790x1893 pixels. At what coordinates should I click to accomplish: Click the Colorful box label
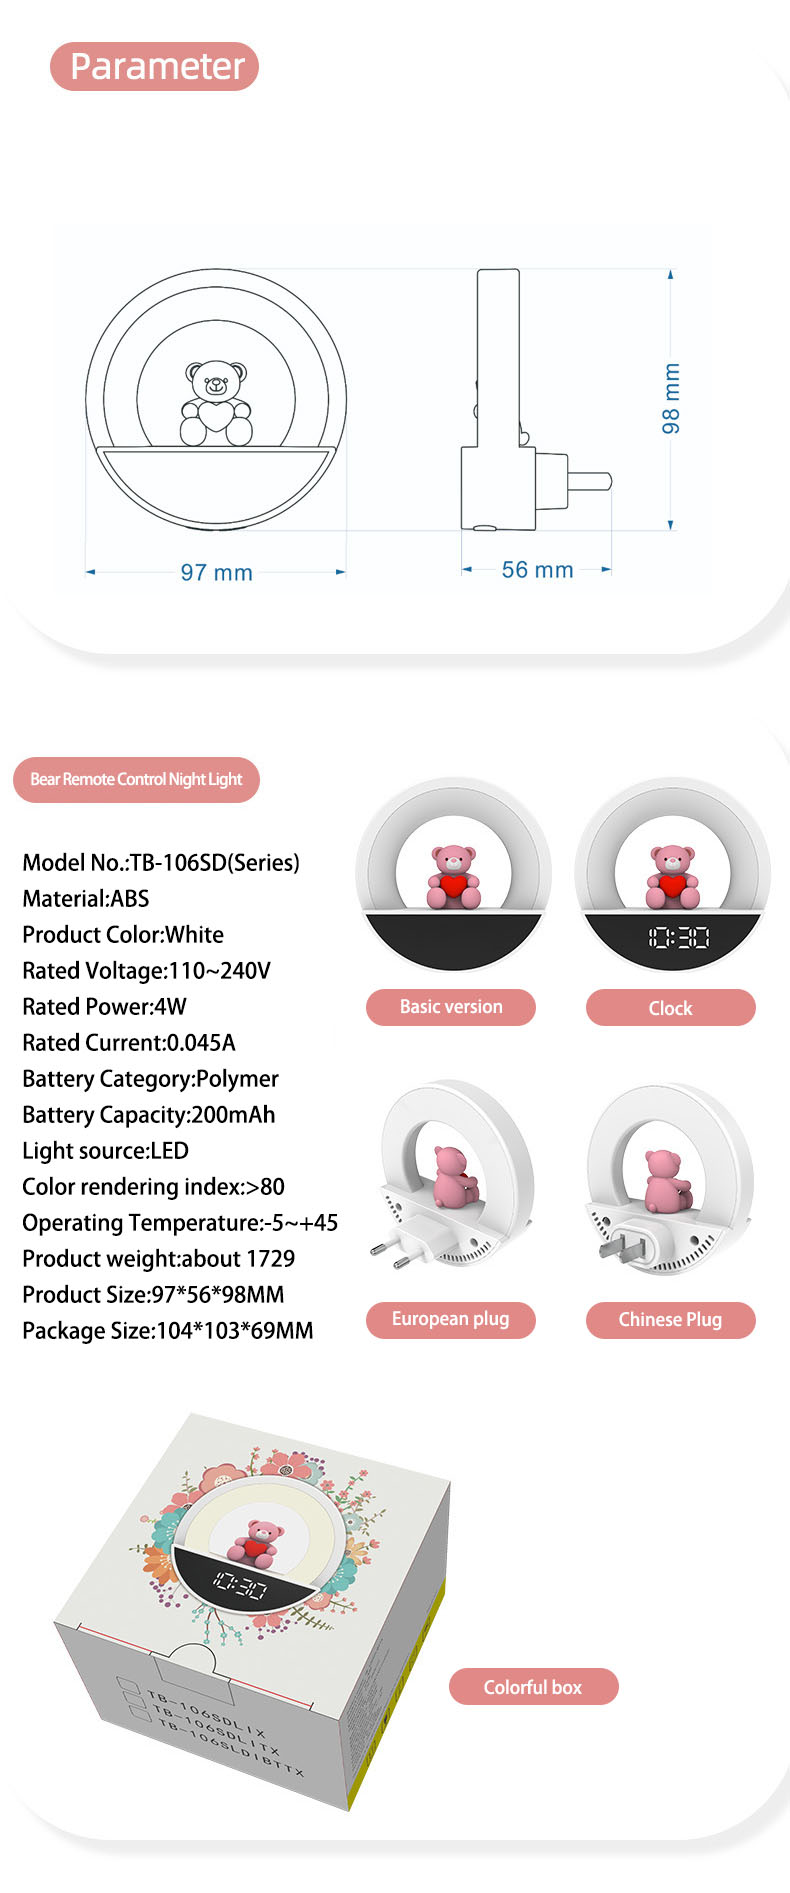tap(533, 1687)
